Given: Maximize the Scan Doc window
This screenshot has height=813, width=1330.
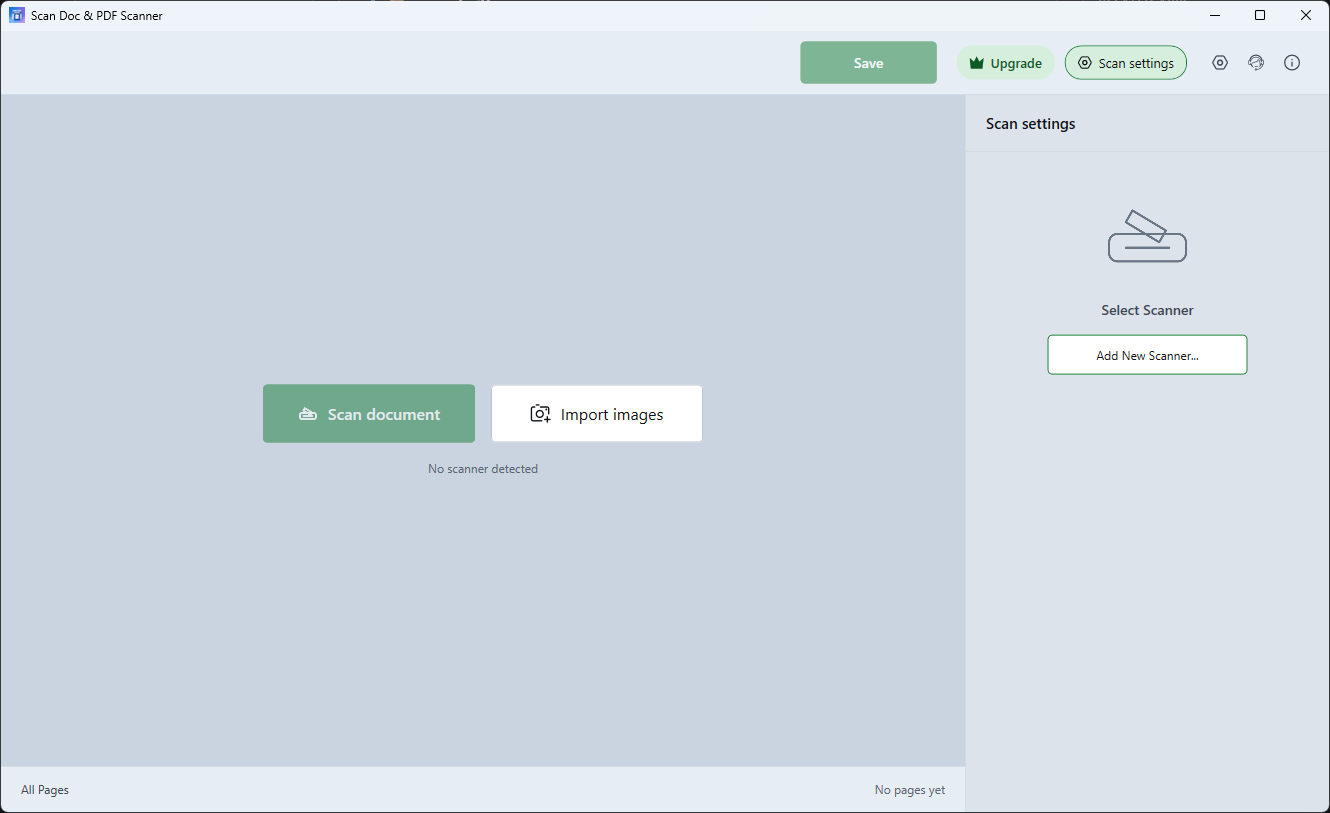Looking at the screenshot, I should [x=1260, y=15].
